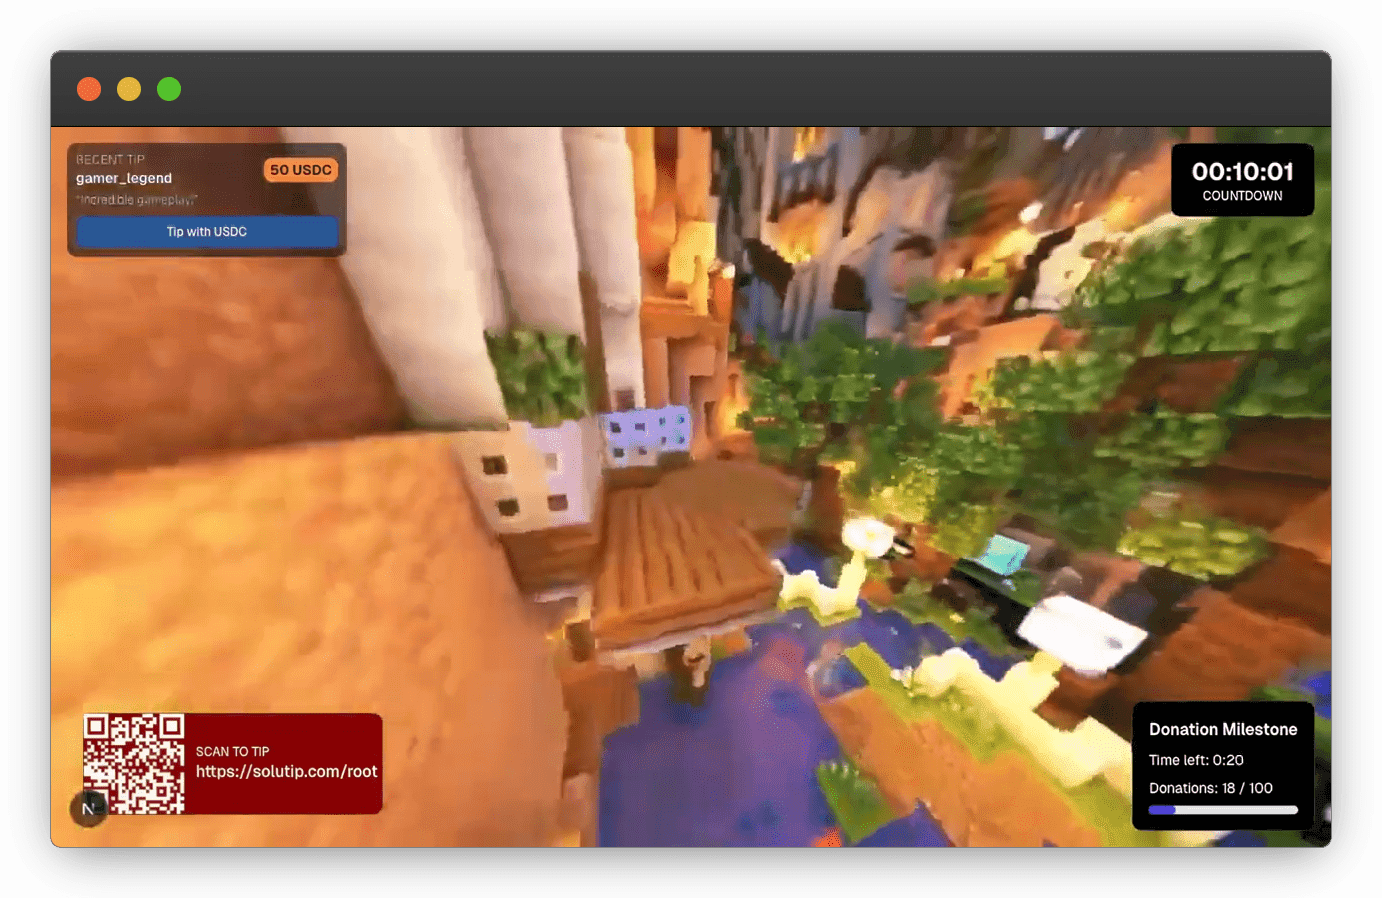
Task: Click the round N badge icon
Action: pos(88,808)
